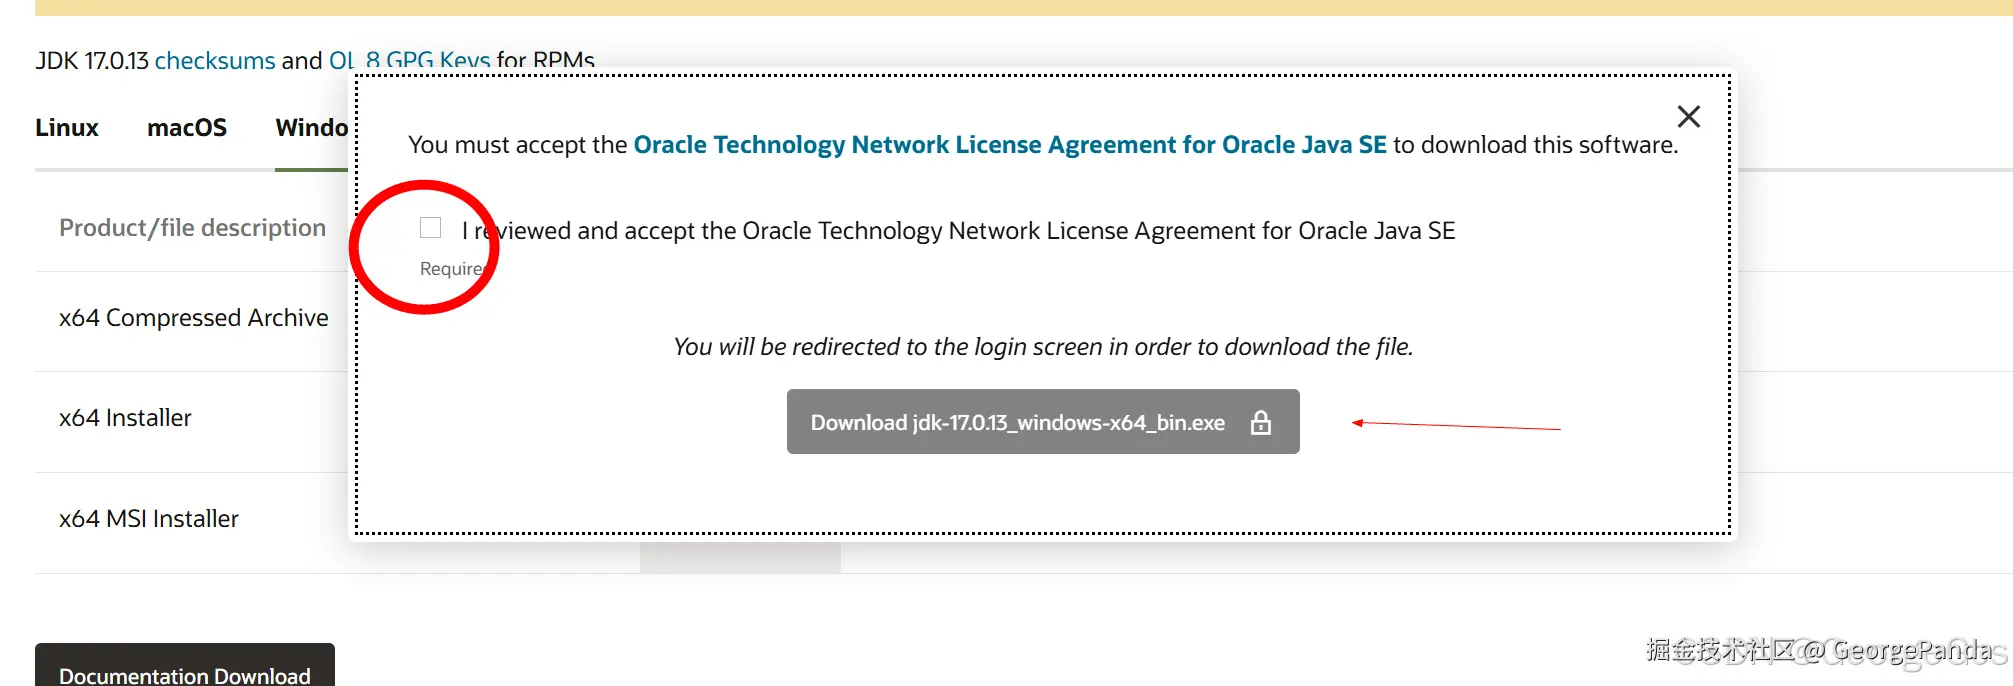
Task: Switch to the Linux tab
Action: (67, 128)
